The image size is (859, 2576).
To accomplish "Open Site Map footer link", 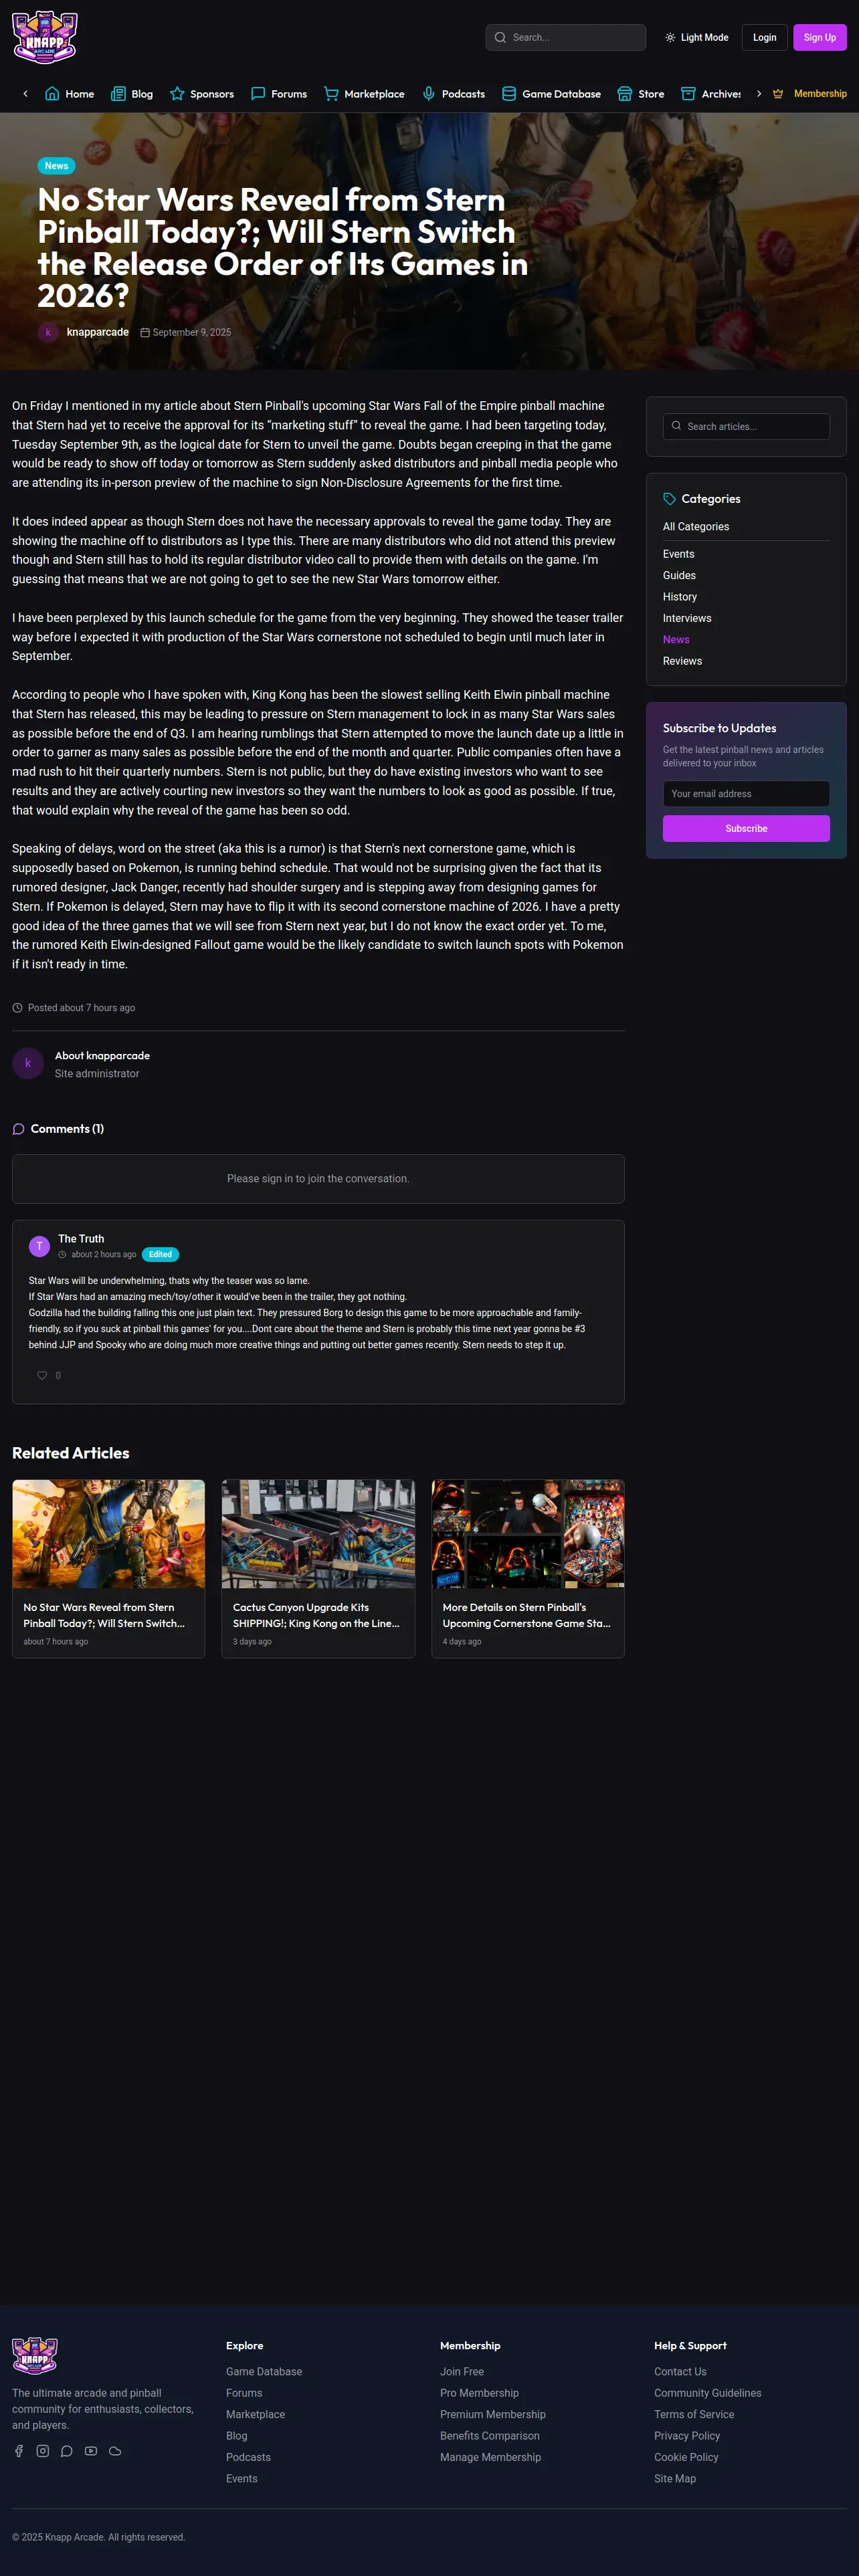I will (675, 2479).
